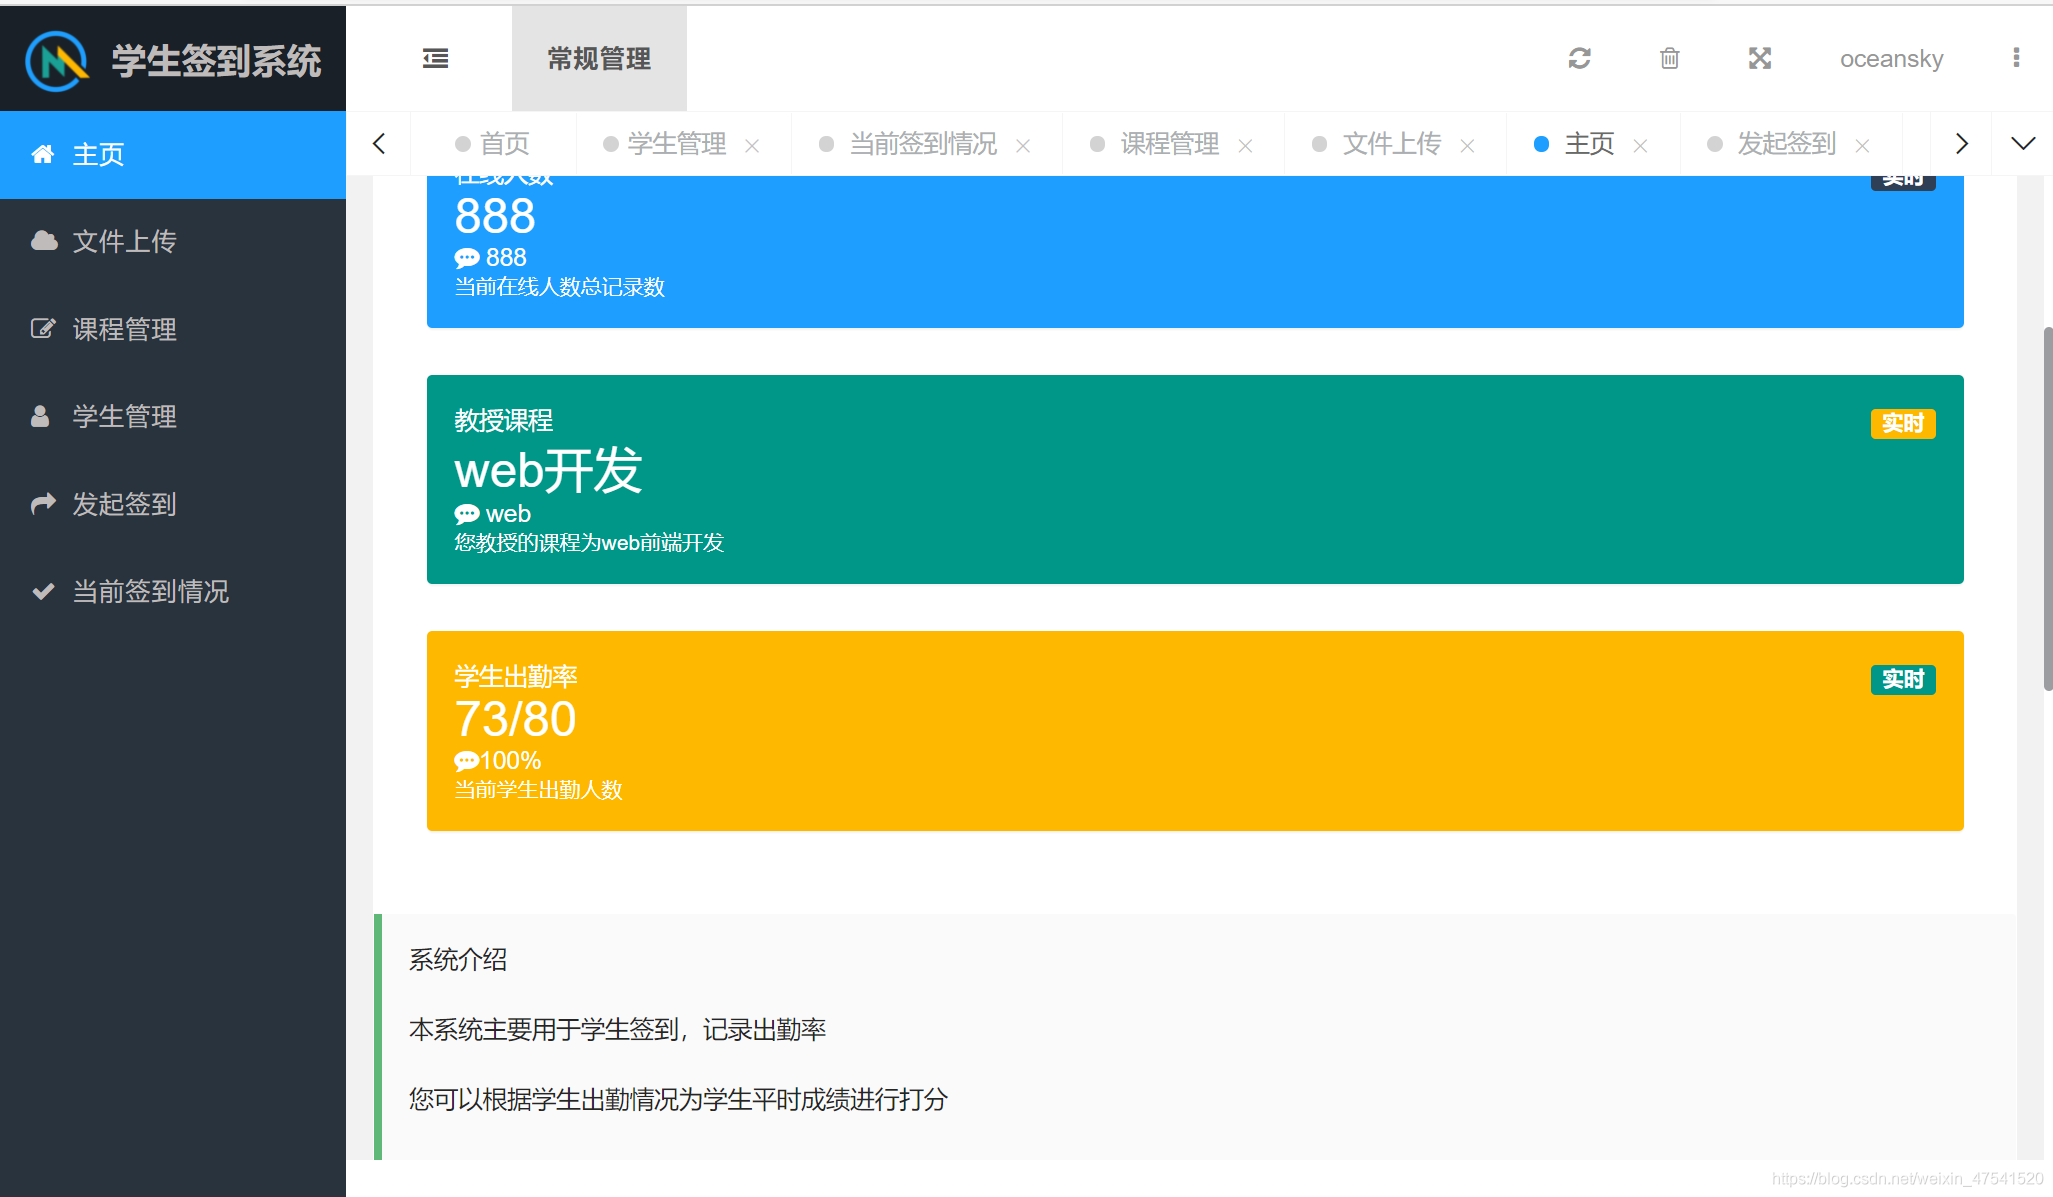Click the 73/80 attendance figure
Viewport: 2053px width, 1197px height.
[x=515, y=719]
